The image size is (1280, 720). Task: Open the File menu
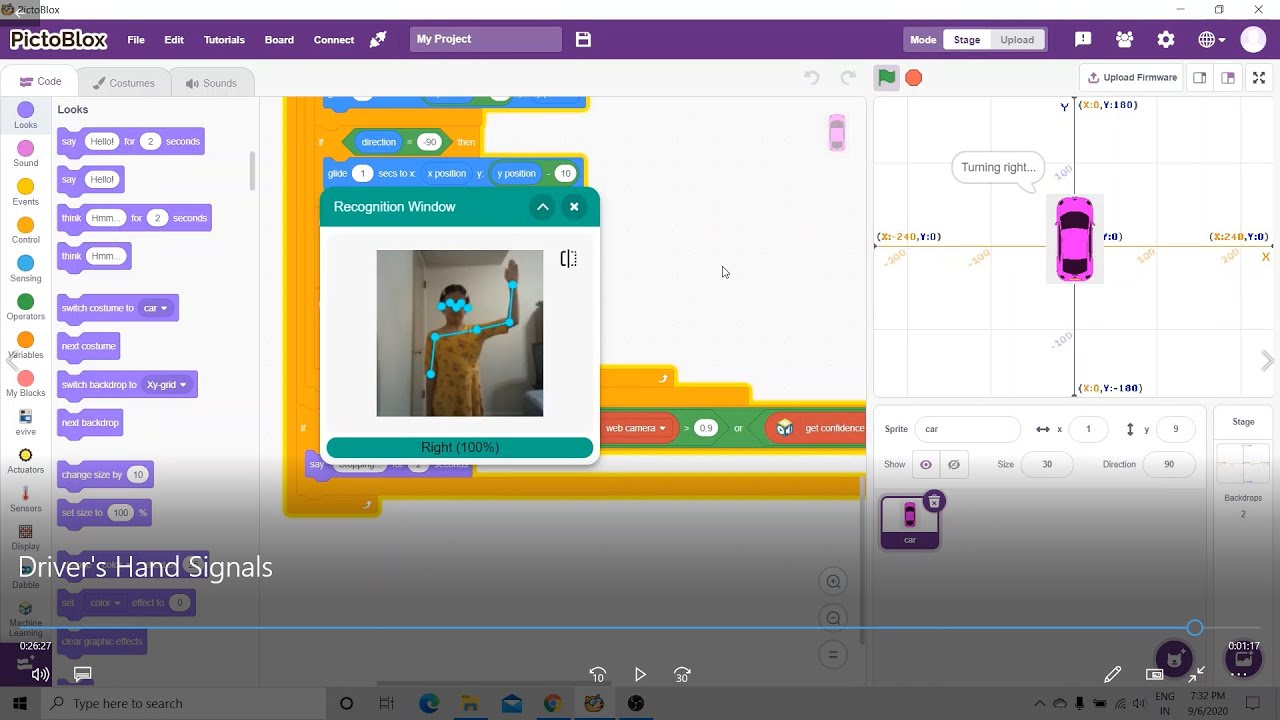pyautogui.click(x=136, y=40)
